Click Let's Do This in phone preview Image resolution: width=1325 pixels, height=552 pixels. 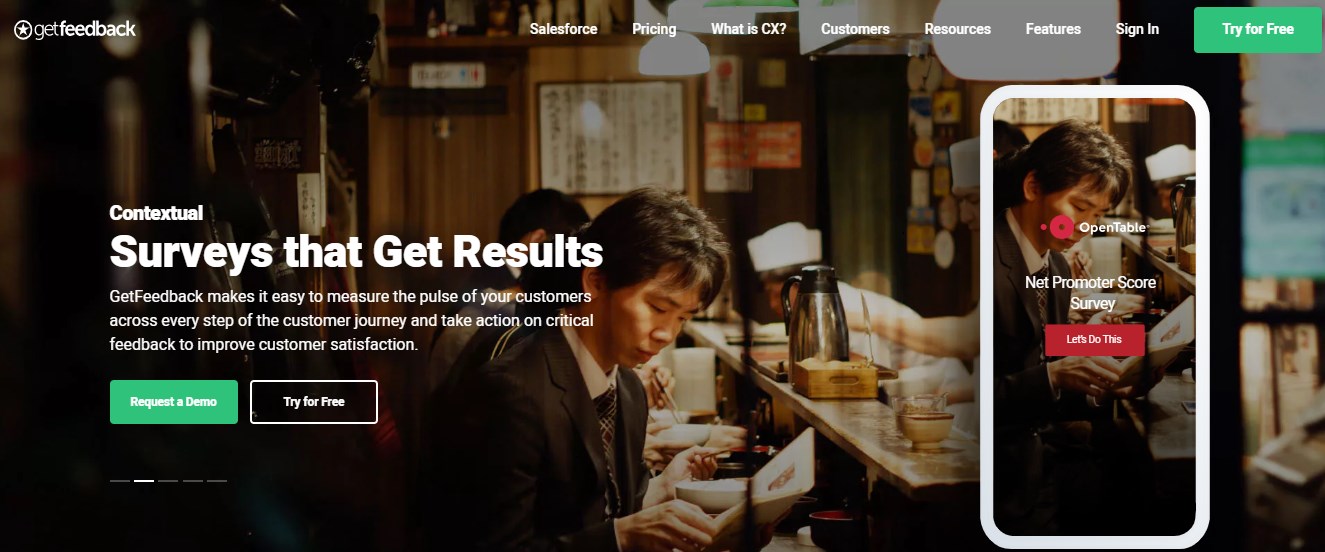(1094, 339)
